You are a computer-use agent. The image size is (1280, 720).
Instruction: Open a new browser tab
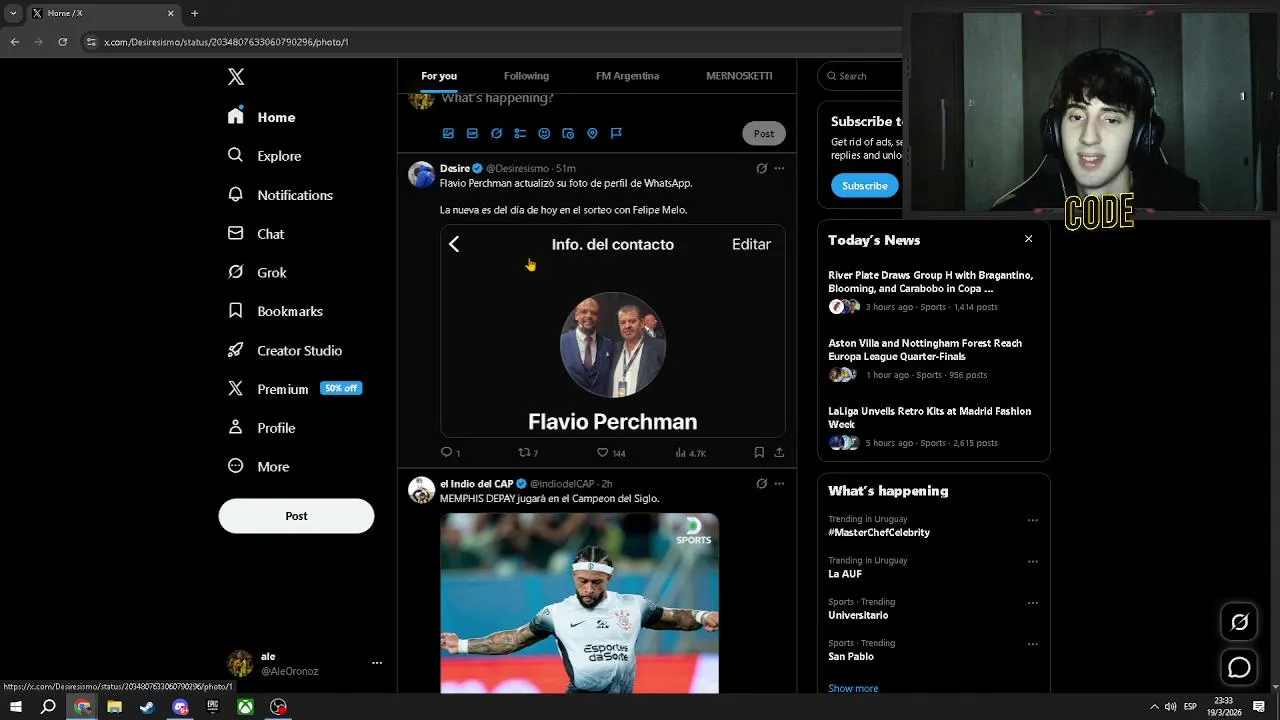tap(194, 13)
